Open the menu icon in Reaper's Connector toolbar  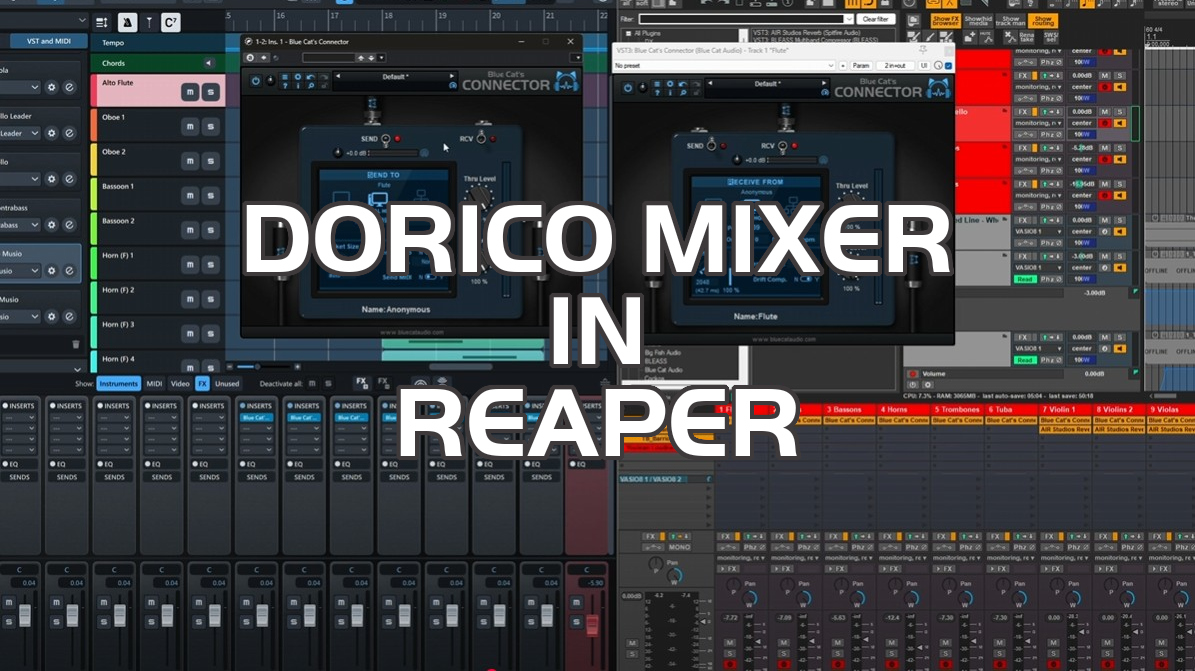pos(657,85)
